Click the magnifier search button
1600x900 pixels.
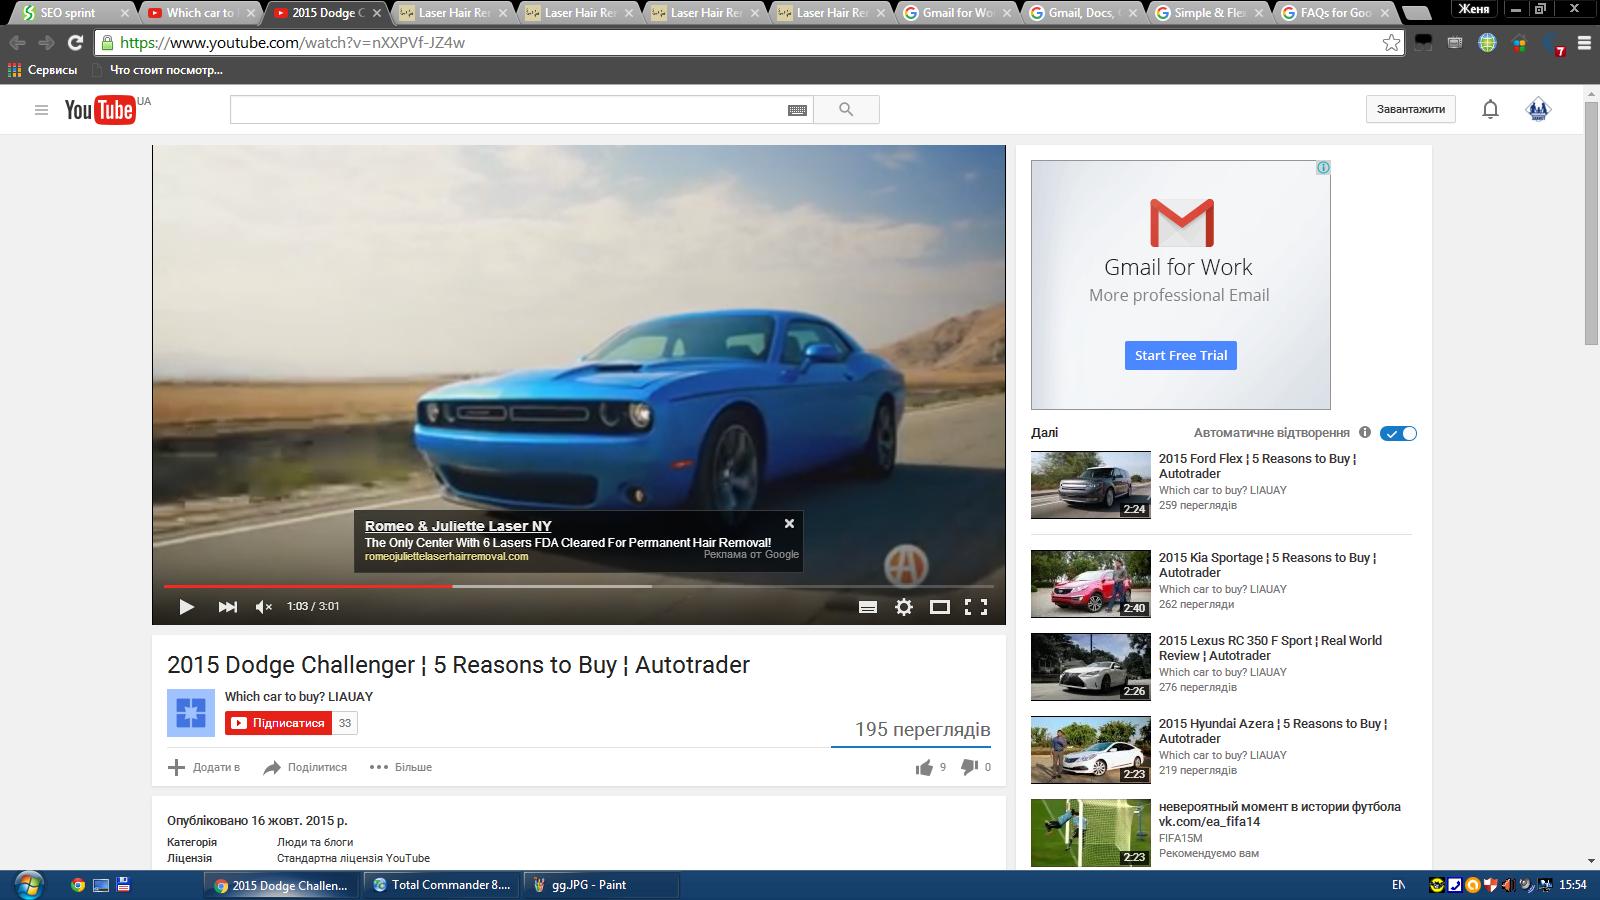pyautogui.click(x=846, y=110)
